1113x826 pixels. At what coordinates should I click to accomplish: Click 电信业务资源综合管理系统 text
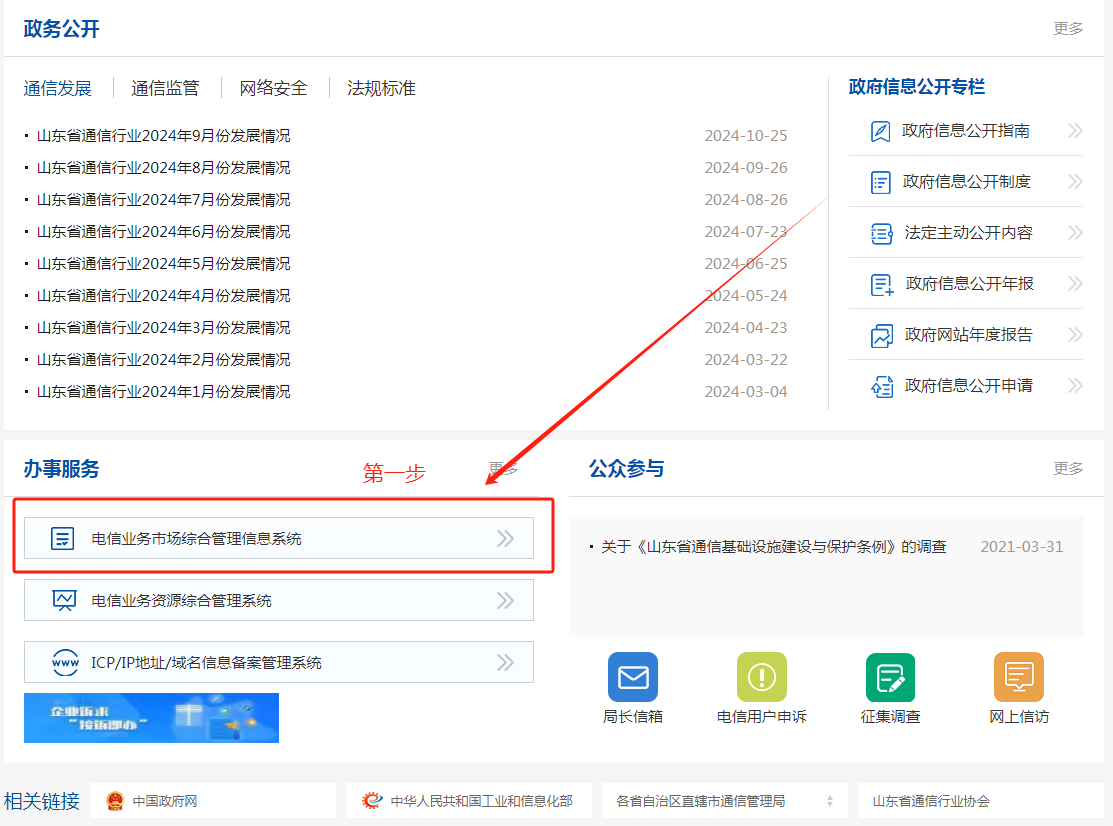pyautogui.click(x=181, y=601)
